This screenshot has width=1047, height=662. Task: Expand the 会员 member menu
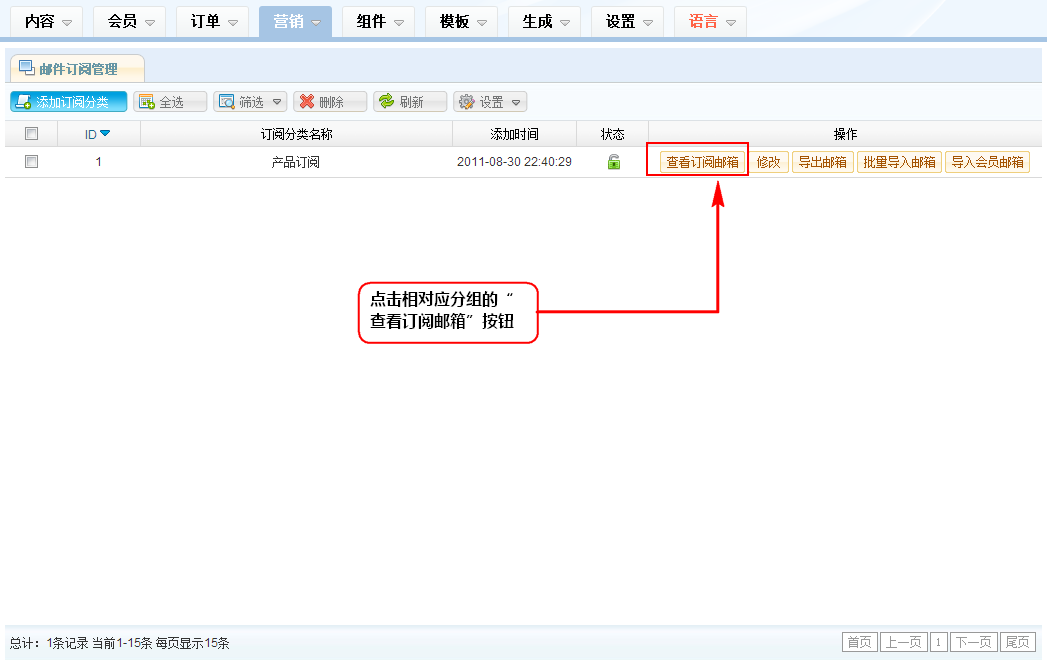[130, 21]
